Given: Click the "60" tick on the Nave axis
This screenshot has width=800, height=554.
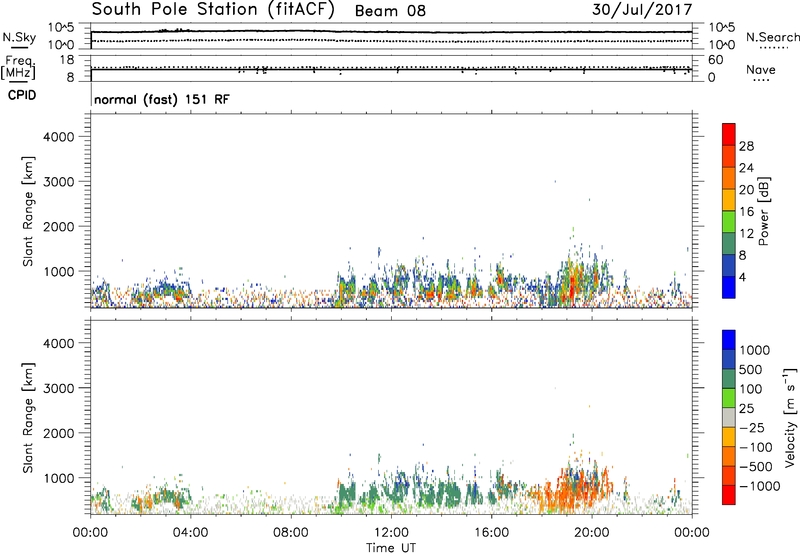Looking at the screenshot, I should (x=715, y=60).
